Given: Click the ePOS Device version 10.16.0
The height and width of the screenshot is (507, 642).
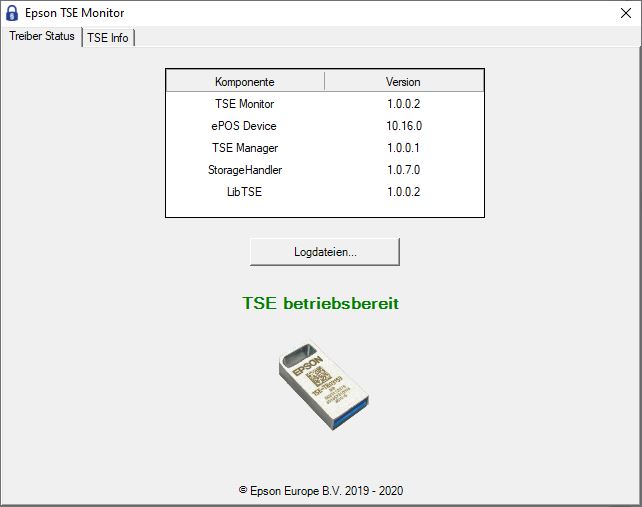Looking at the screenshot, I should pos(404,126).
